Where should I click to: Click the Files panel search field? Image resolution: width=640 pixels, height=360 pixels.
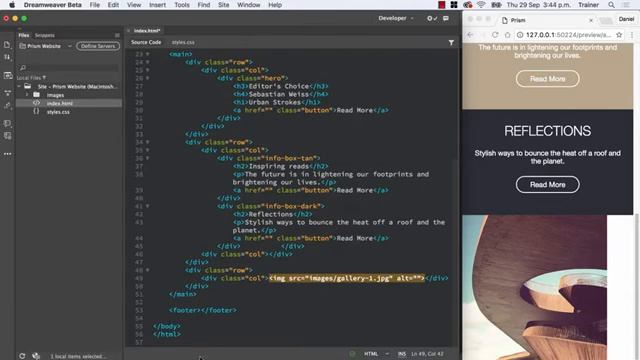(x=69, y=67)
